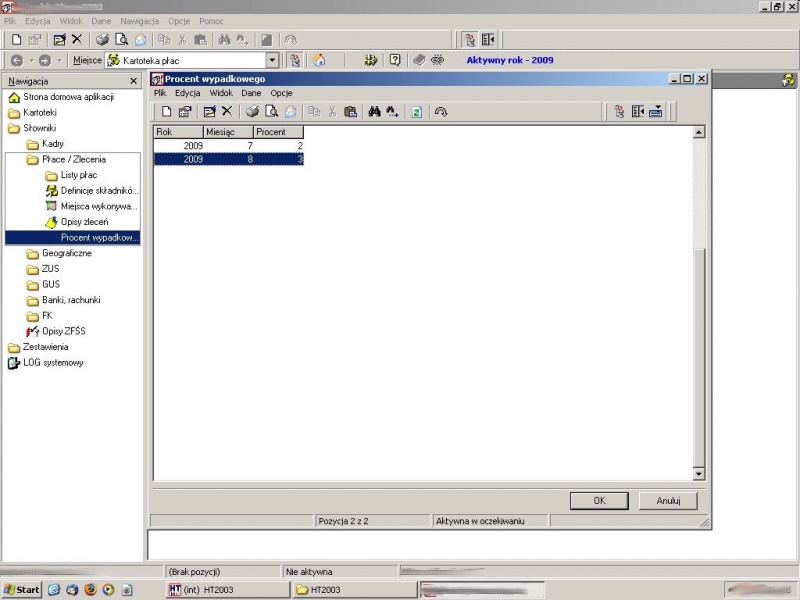
Task: Open Edycja menu in Procent wypadkowego window
Action: click(188, 93)
